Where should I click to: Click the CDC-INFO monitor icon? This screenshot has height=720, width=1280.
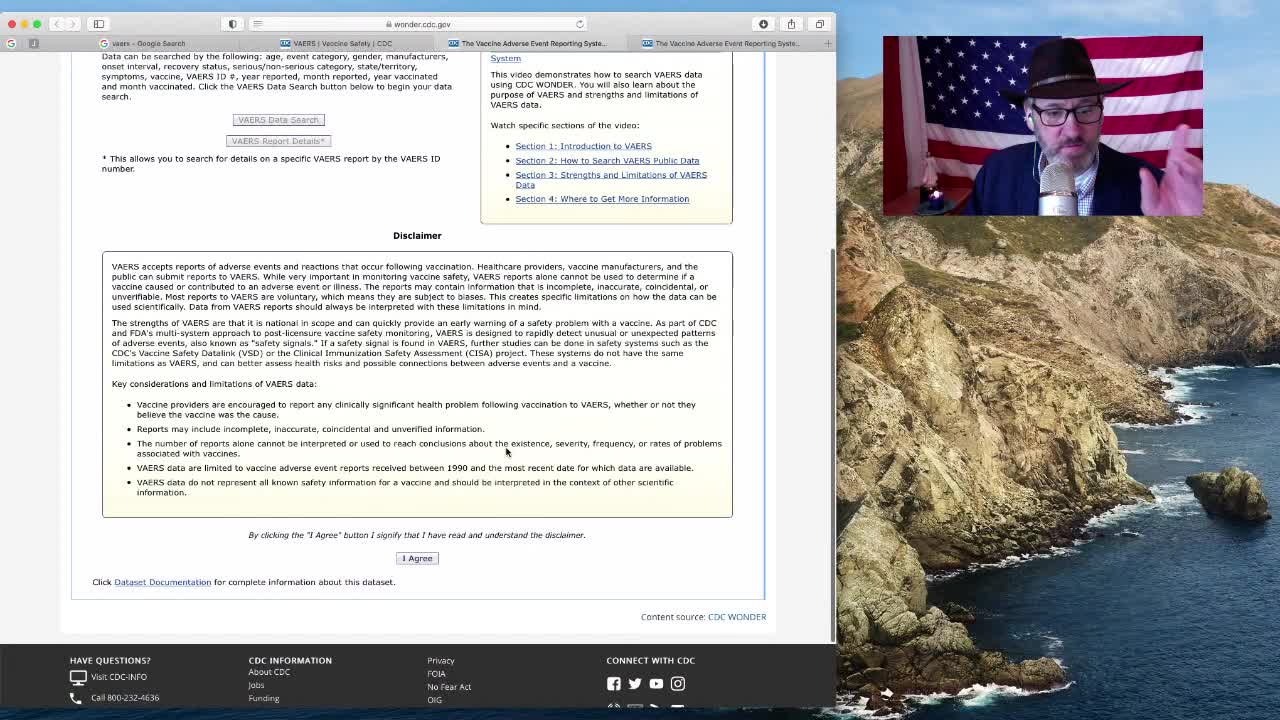tap(78, 677)
